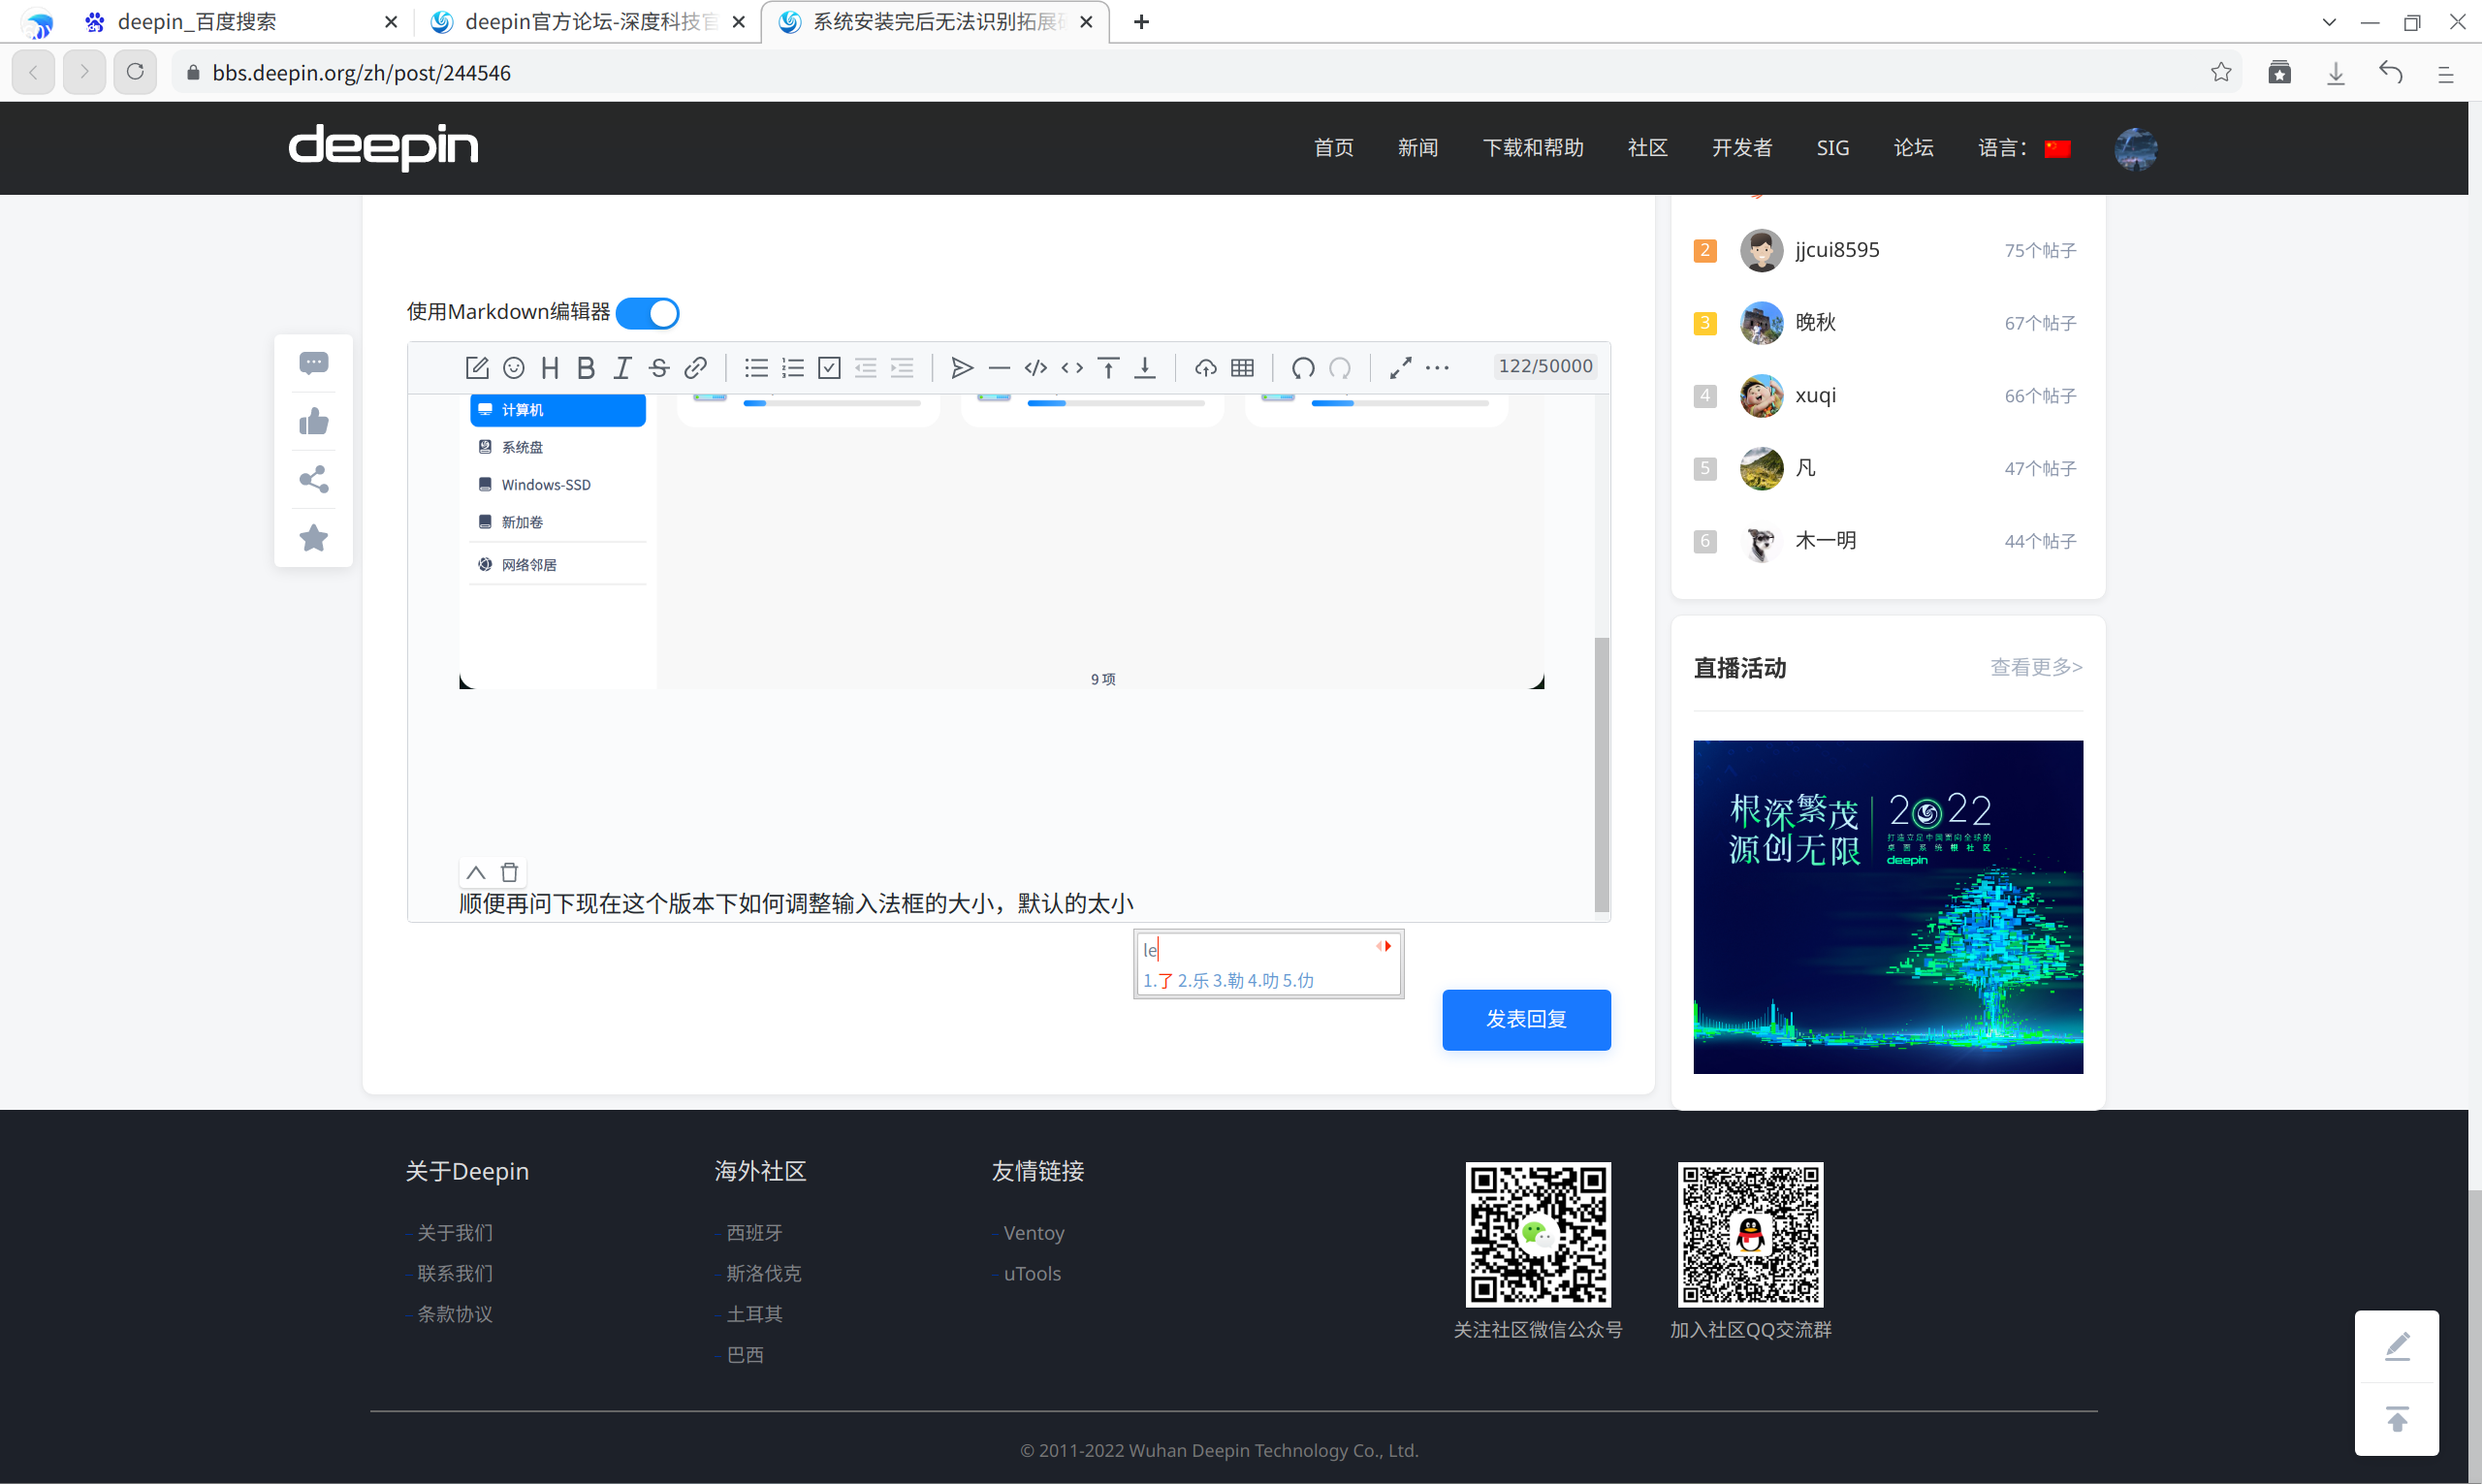Click the thumbs-up like icon
This screenshot has width=2482, height=1484.
[314, 422]
